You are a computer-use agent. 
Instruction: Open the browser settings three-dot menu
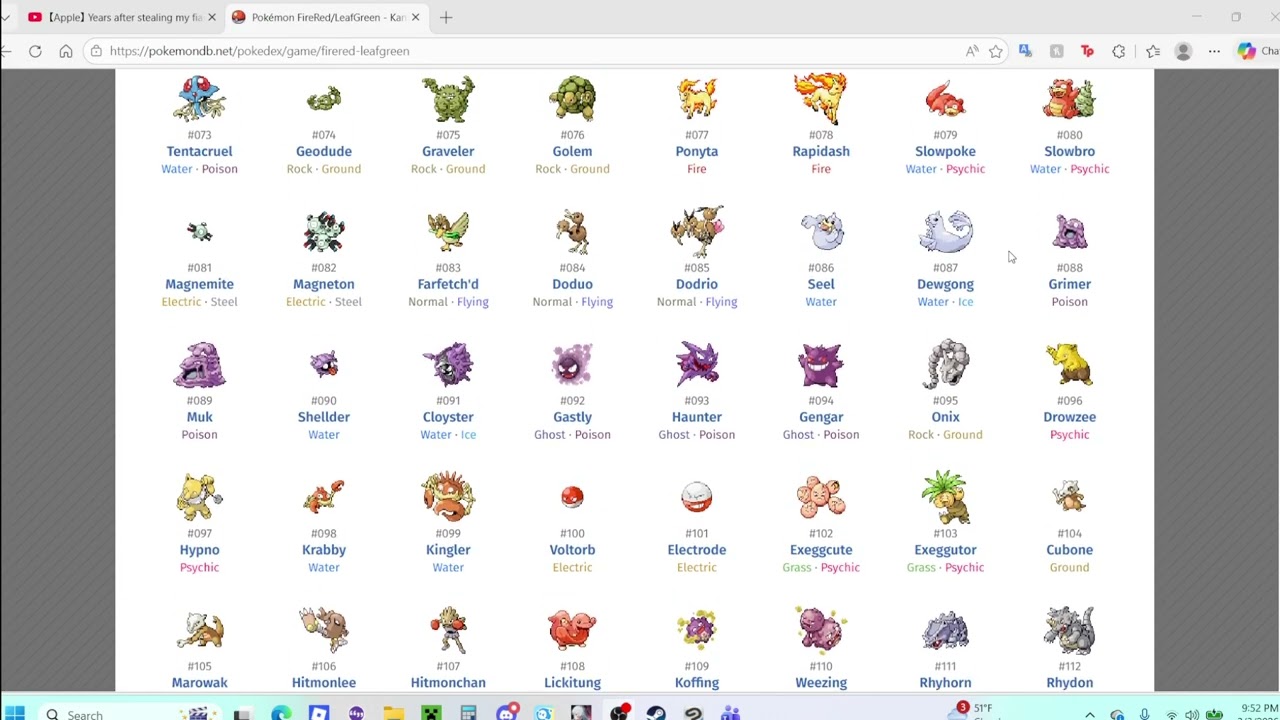click(1214, 51)
